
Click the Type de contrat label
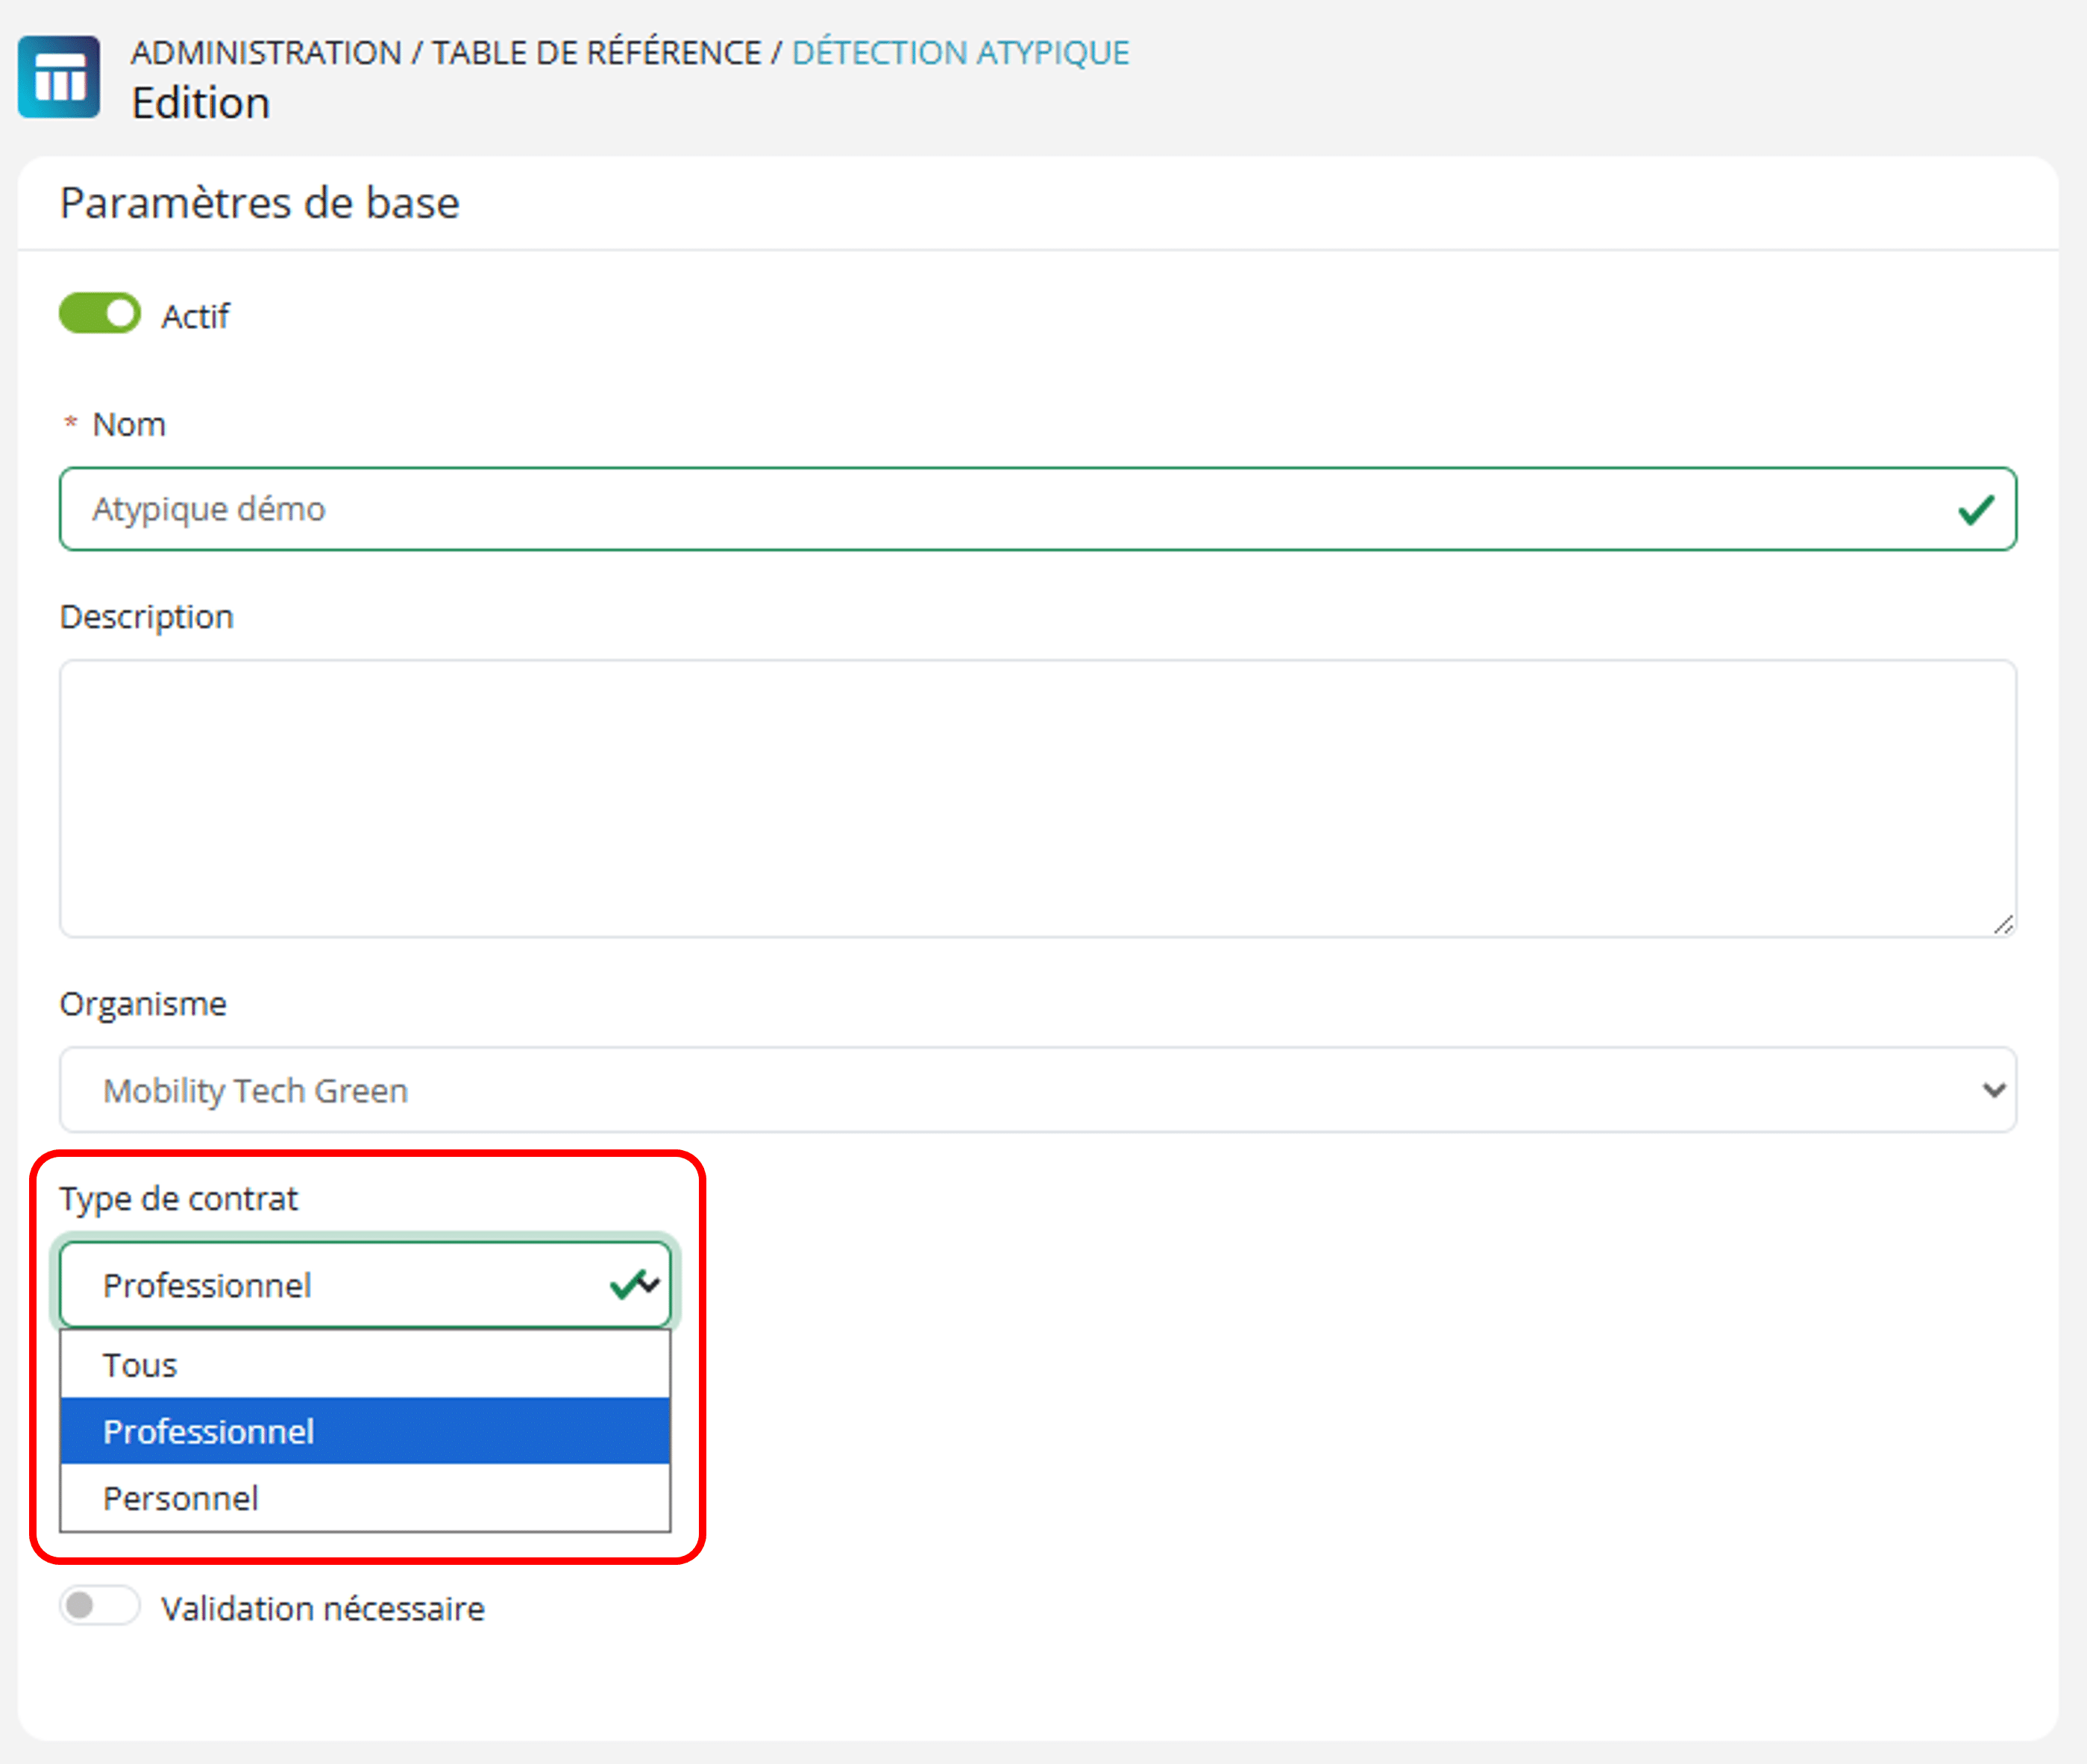(x=179, y=1198)
